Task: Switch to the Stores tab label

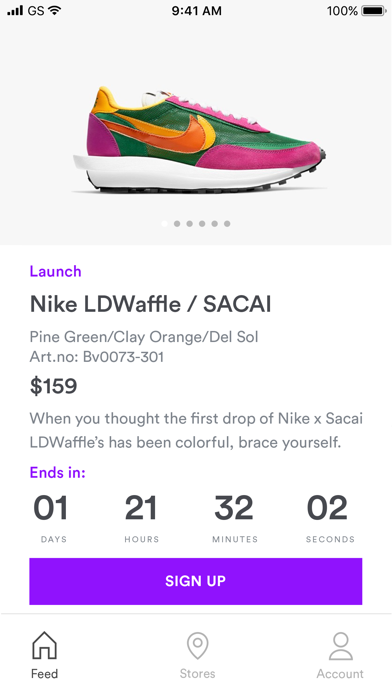Action: pos(198,673)
